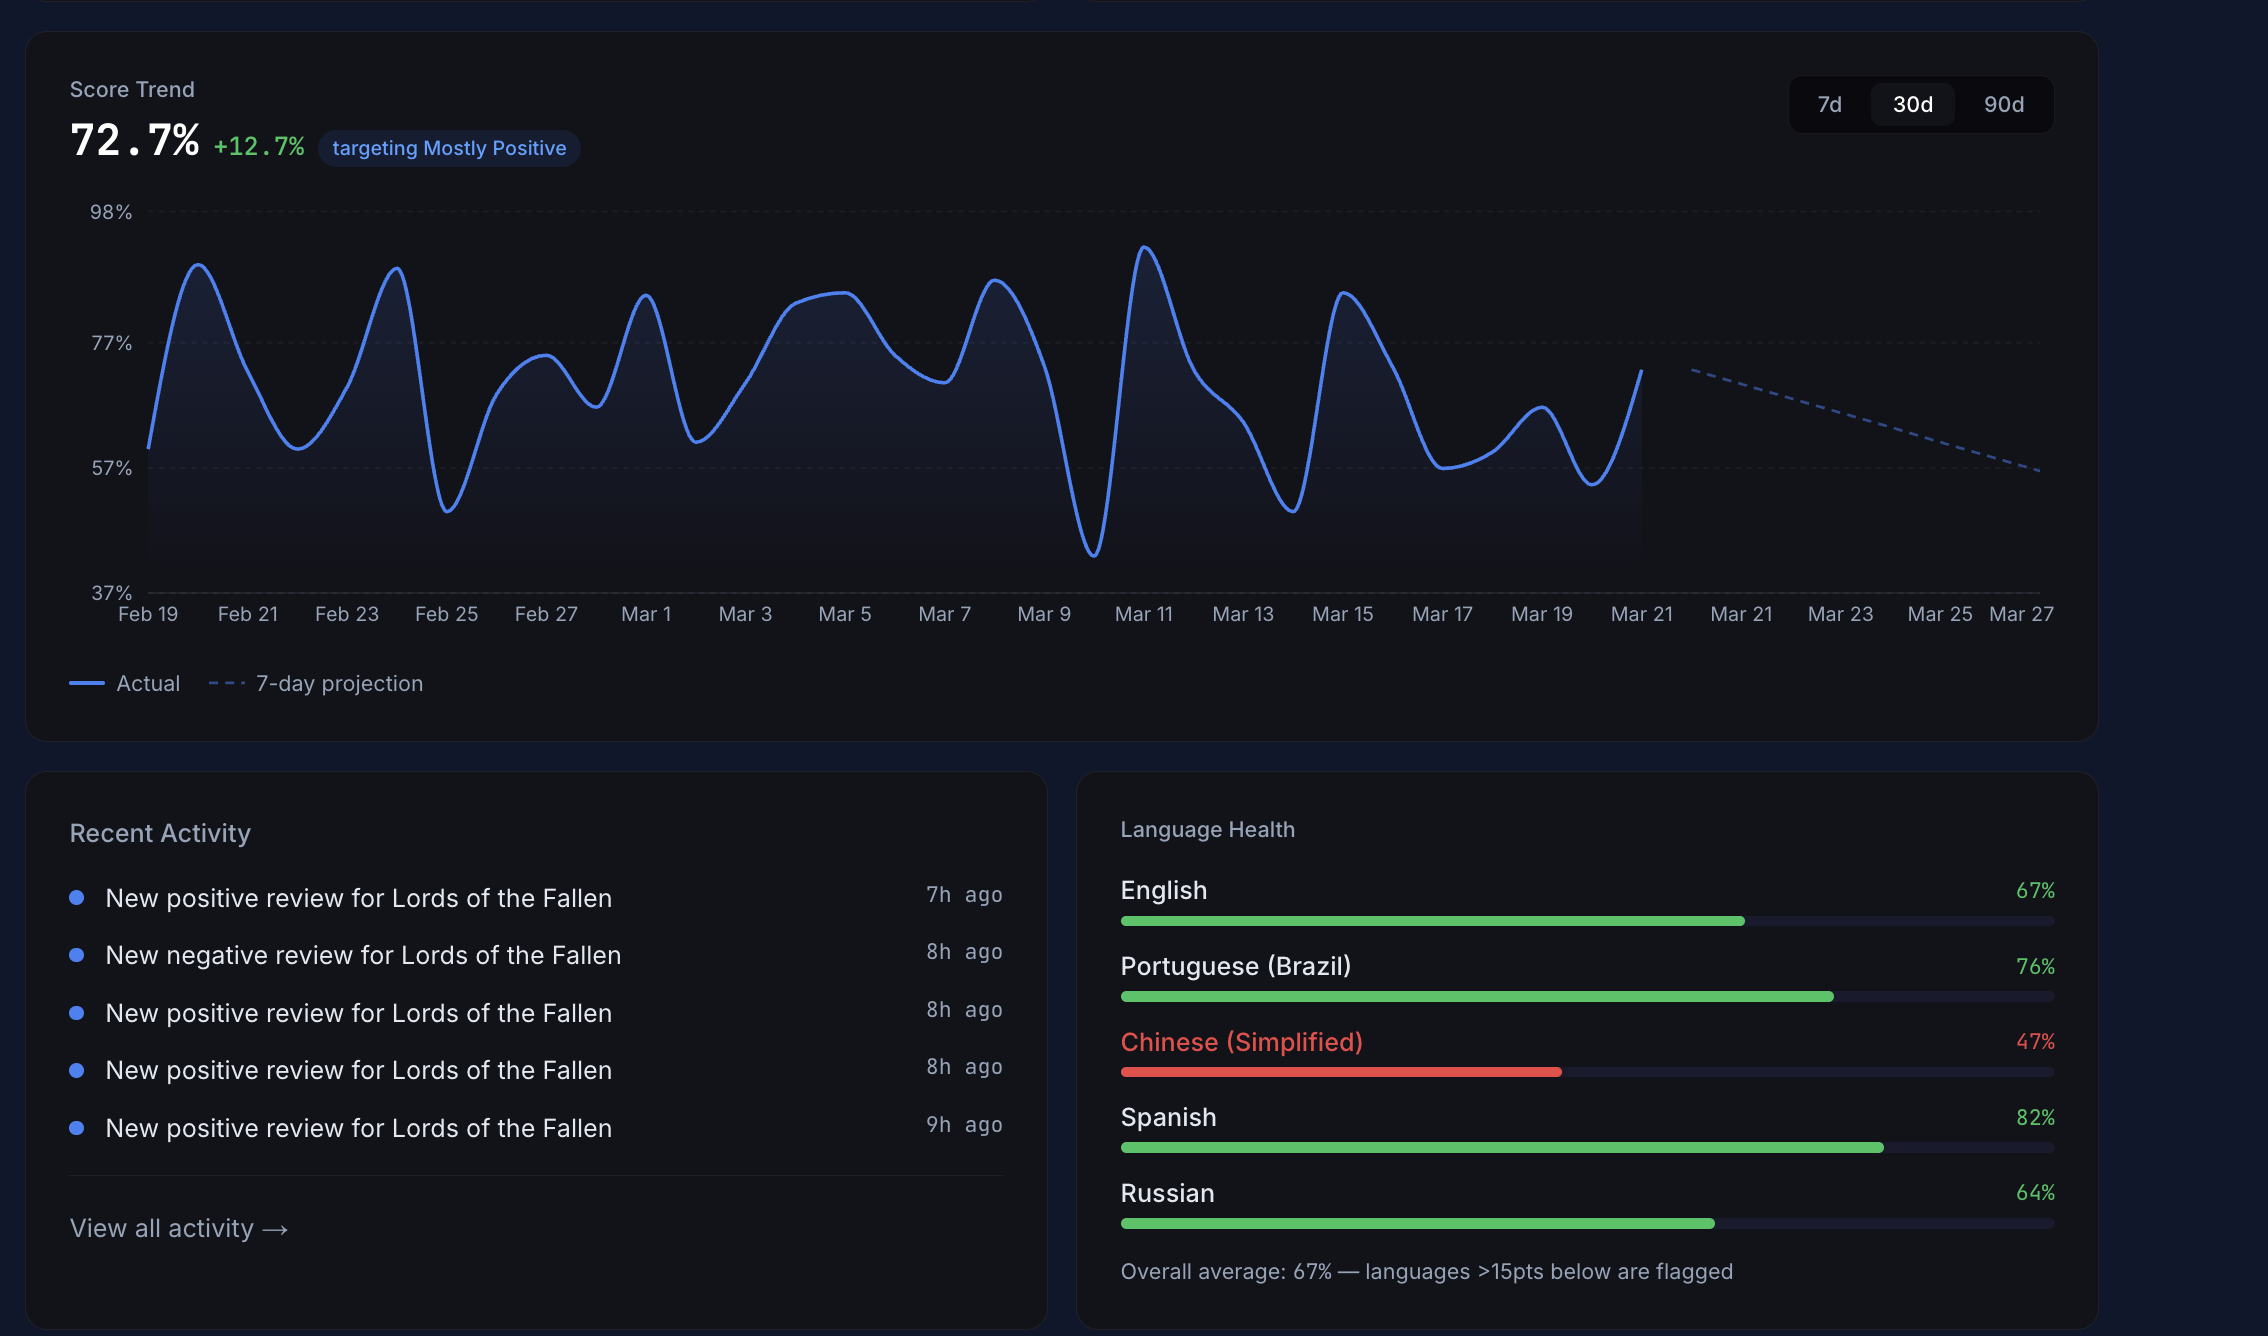The width and height of the screenshot is (2268, 1336).
Task: Switch score trend to 7d range
Action: [1830, 103]
